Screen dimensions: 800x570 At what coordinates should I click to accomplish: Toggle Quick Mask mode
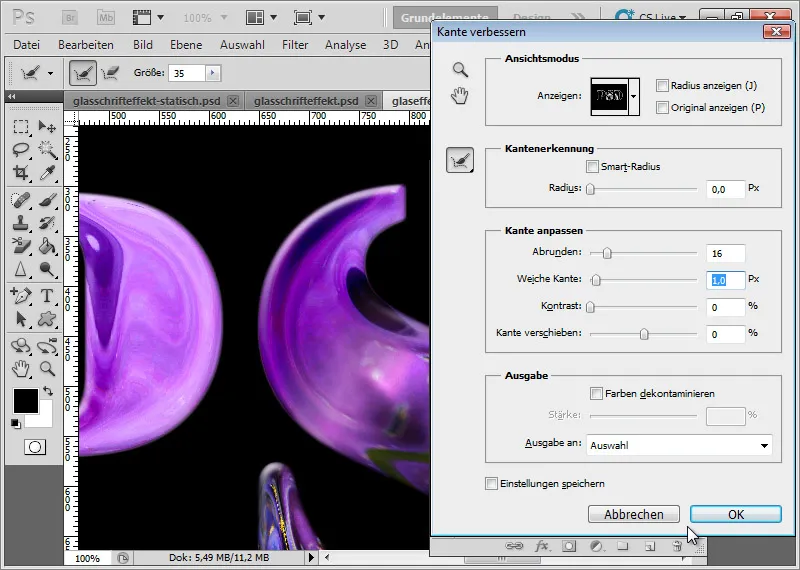click(x=35, y=448)
